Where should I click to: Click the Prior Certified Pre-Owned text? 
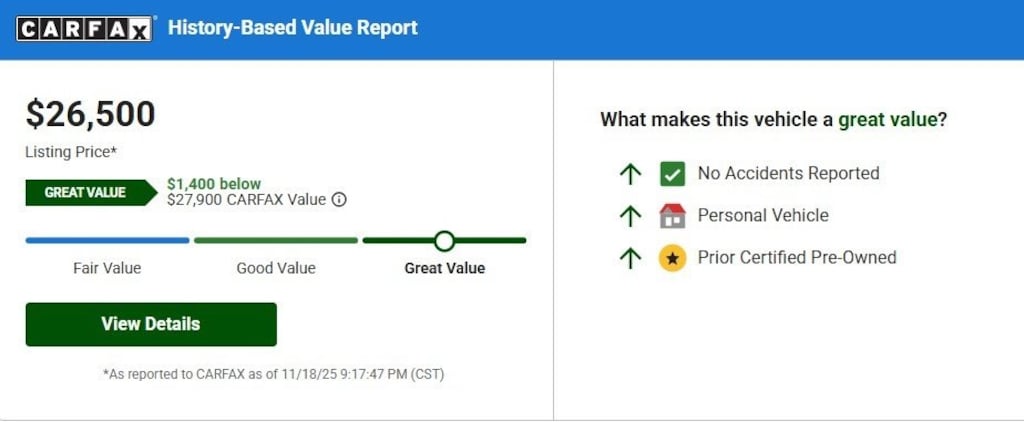pos(797,258)
